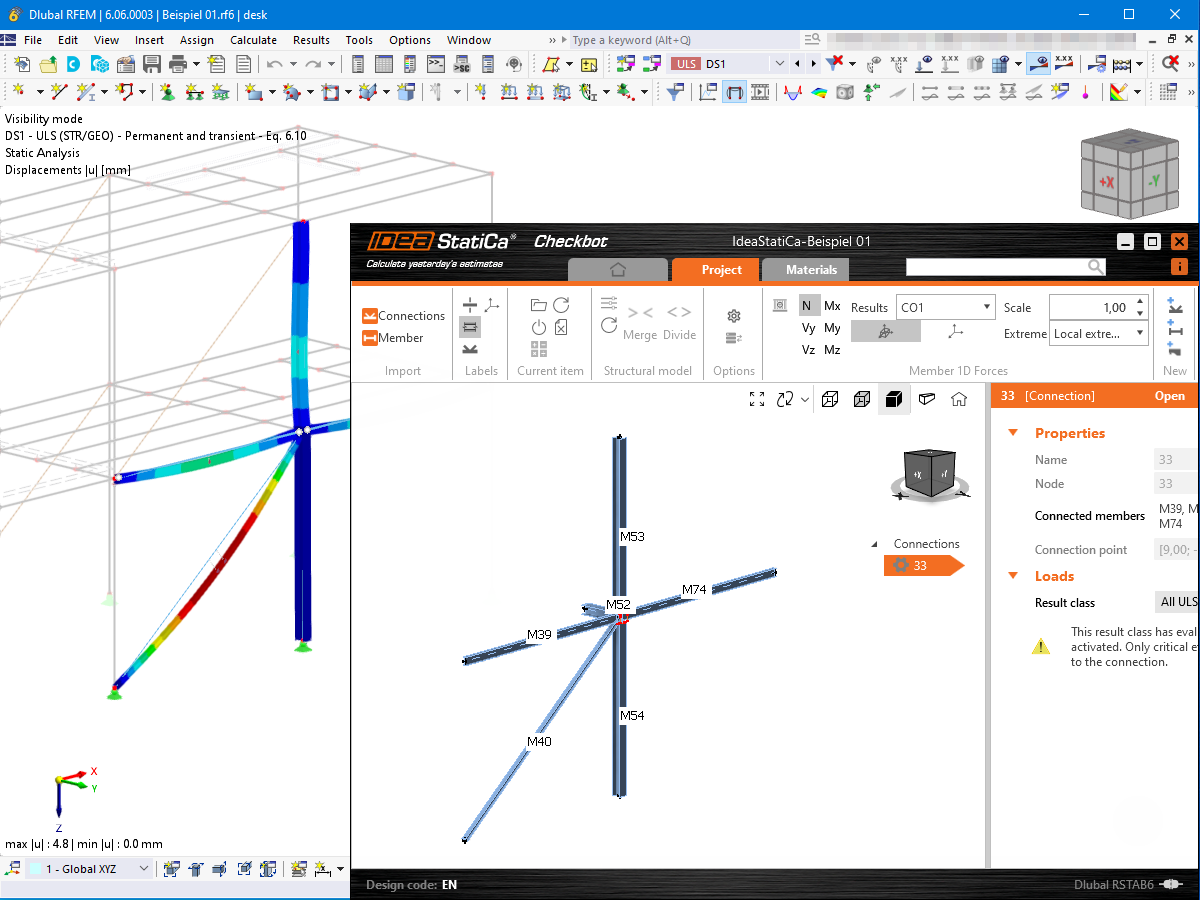Click the find with red X icon
Image resolution: width=1200 pixels, height=900 pixels.
pos(1170,64)
